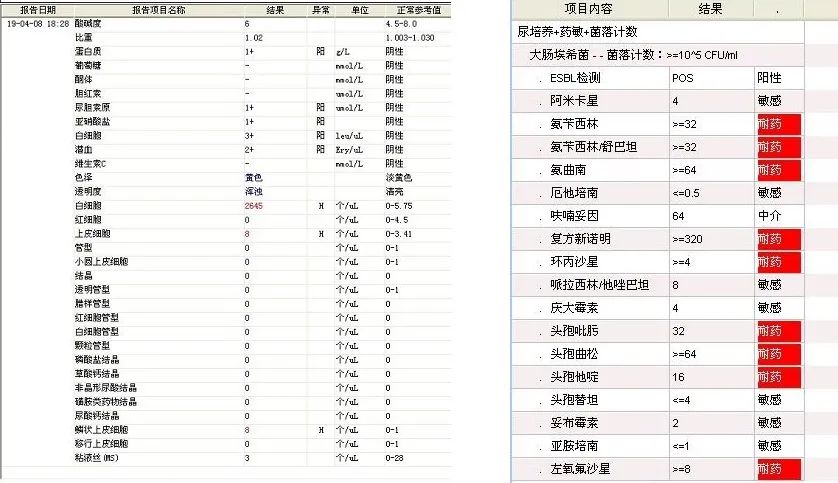
Task: Click the >=320 value for 复方新诺明
Action: click(687, 239)
